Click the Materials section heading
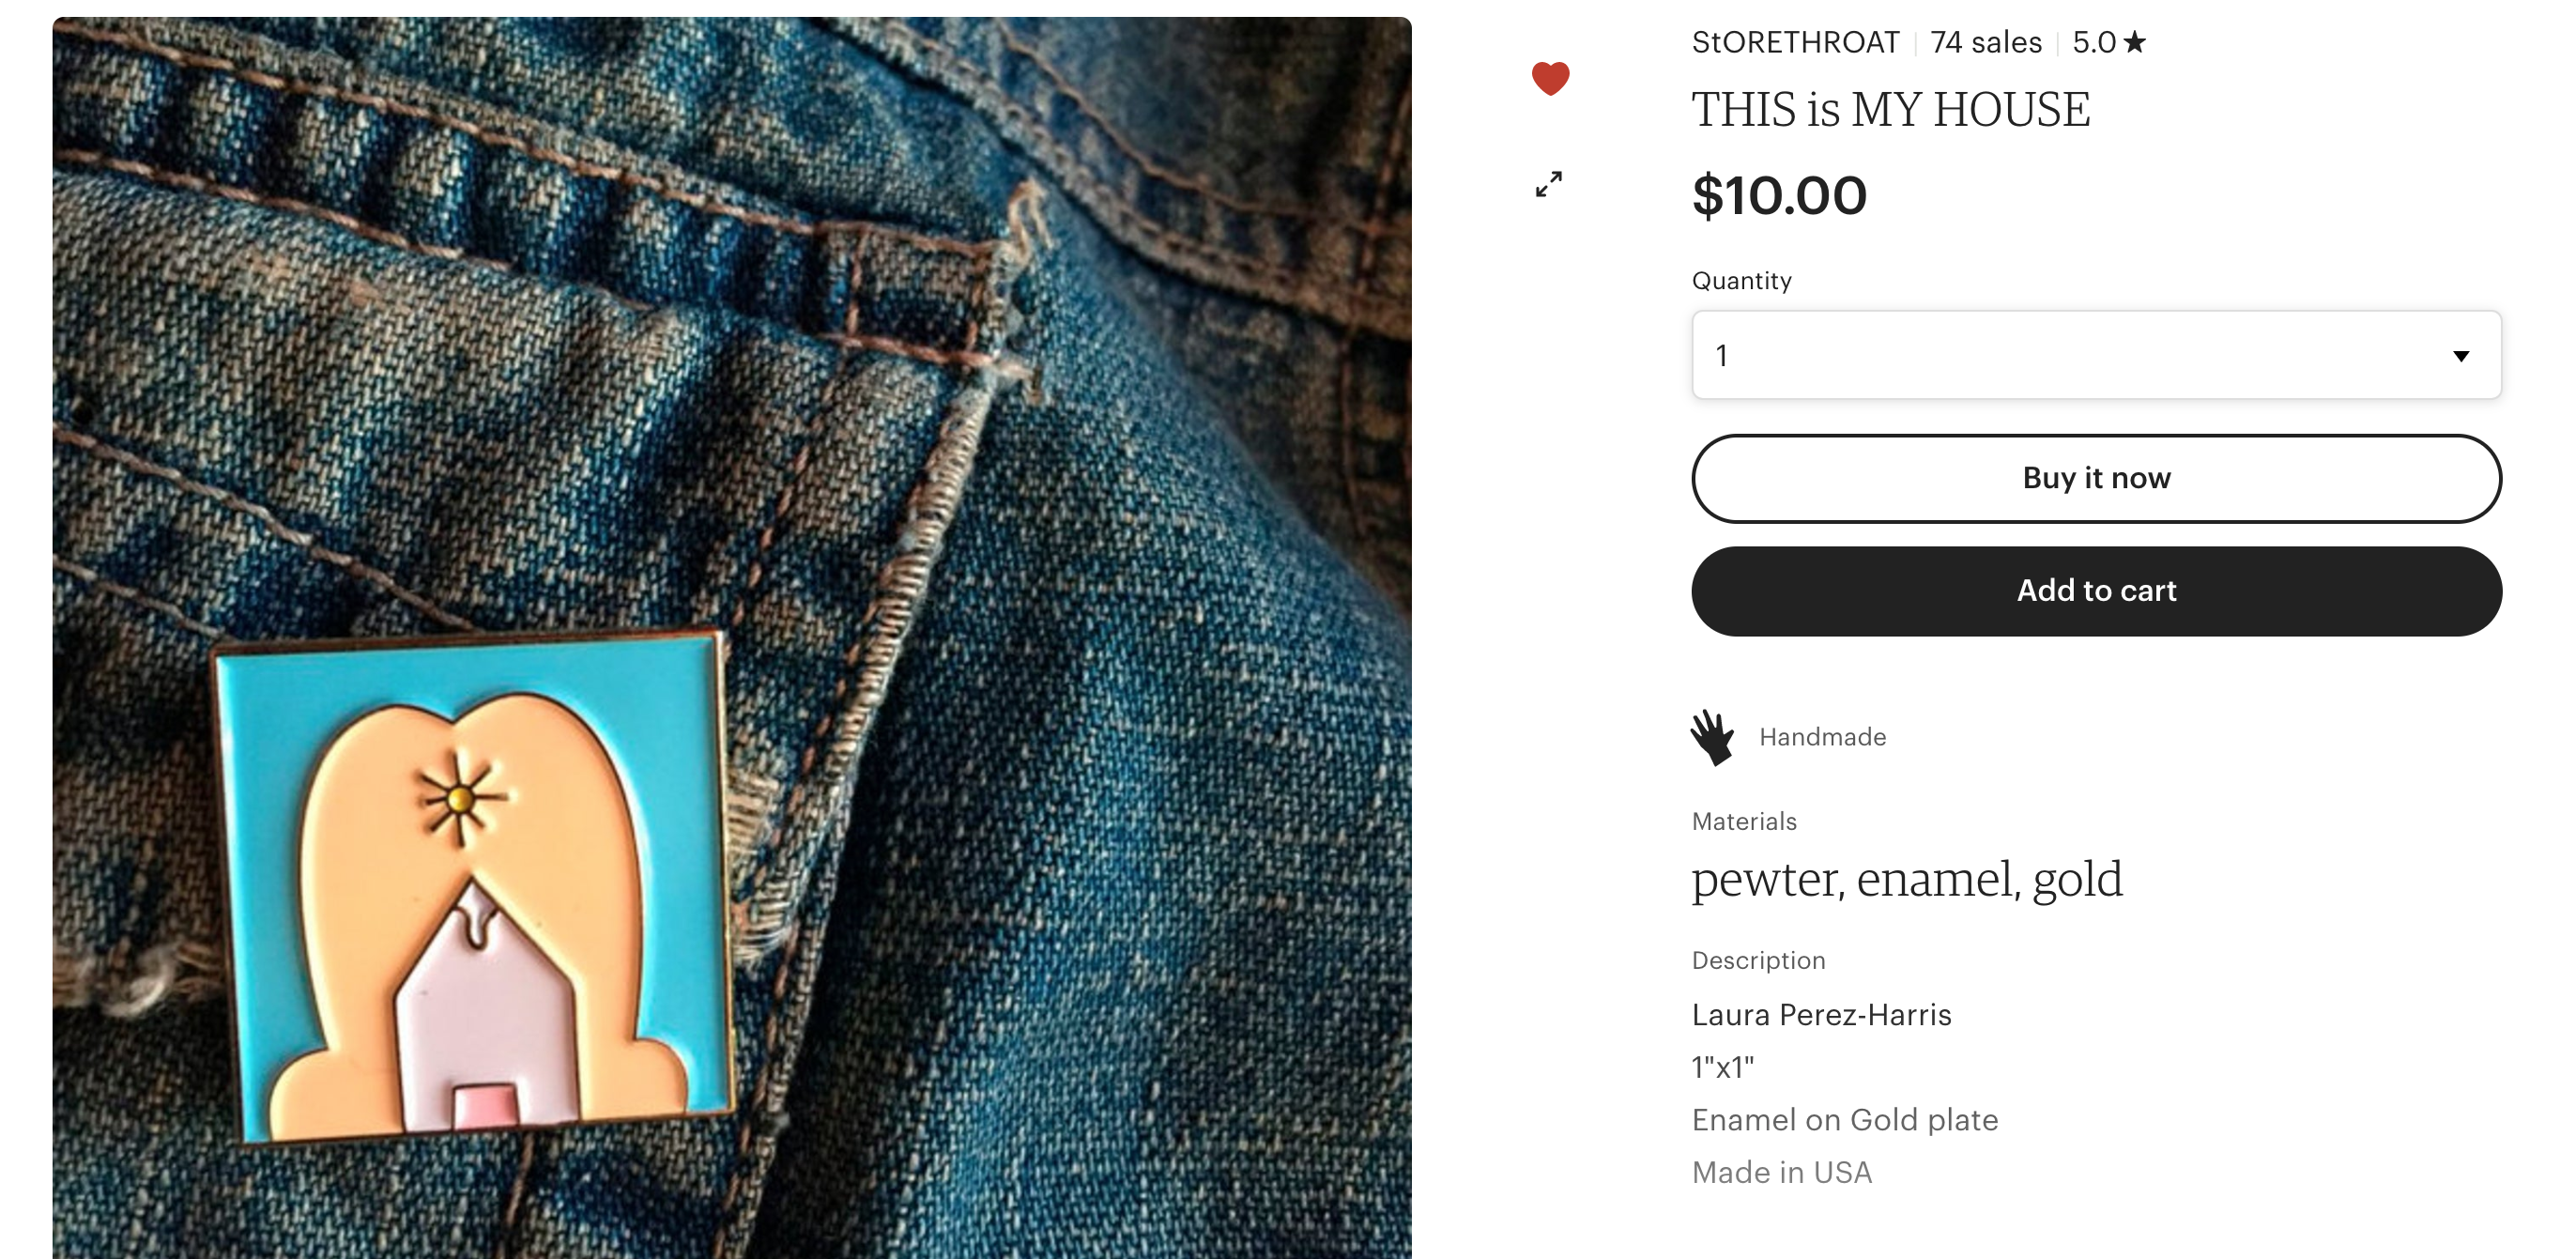2576x1259 pixels. coord(1744,821)
